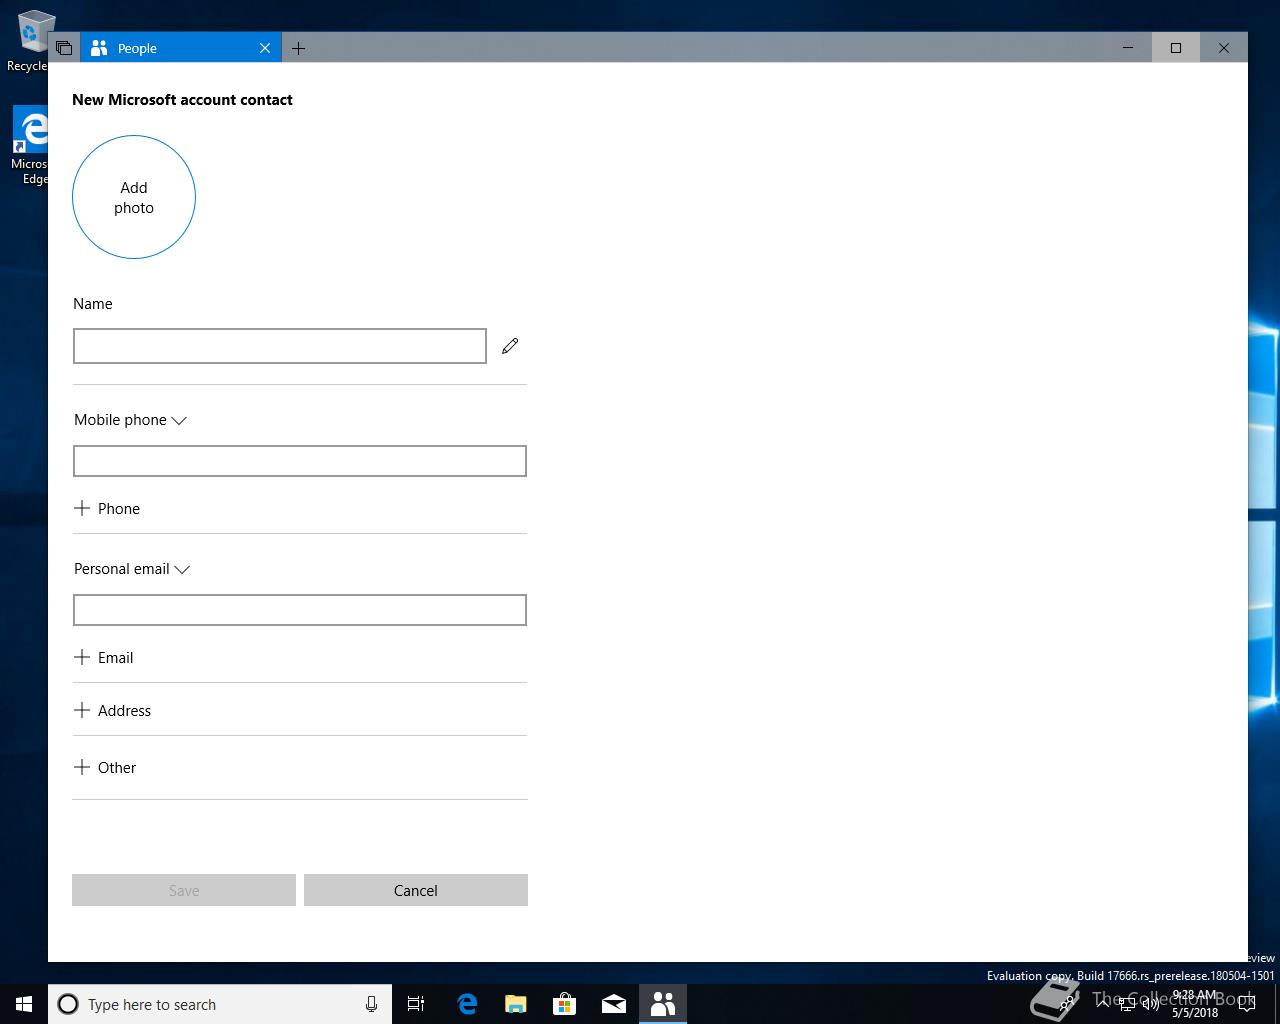
Task: Click the pencil icon to edit name details
Action: pyautogui.click(x=510, y=346)
